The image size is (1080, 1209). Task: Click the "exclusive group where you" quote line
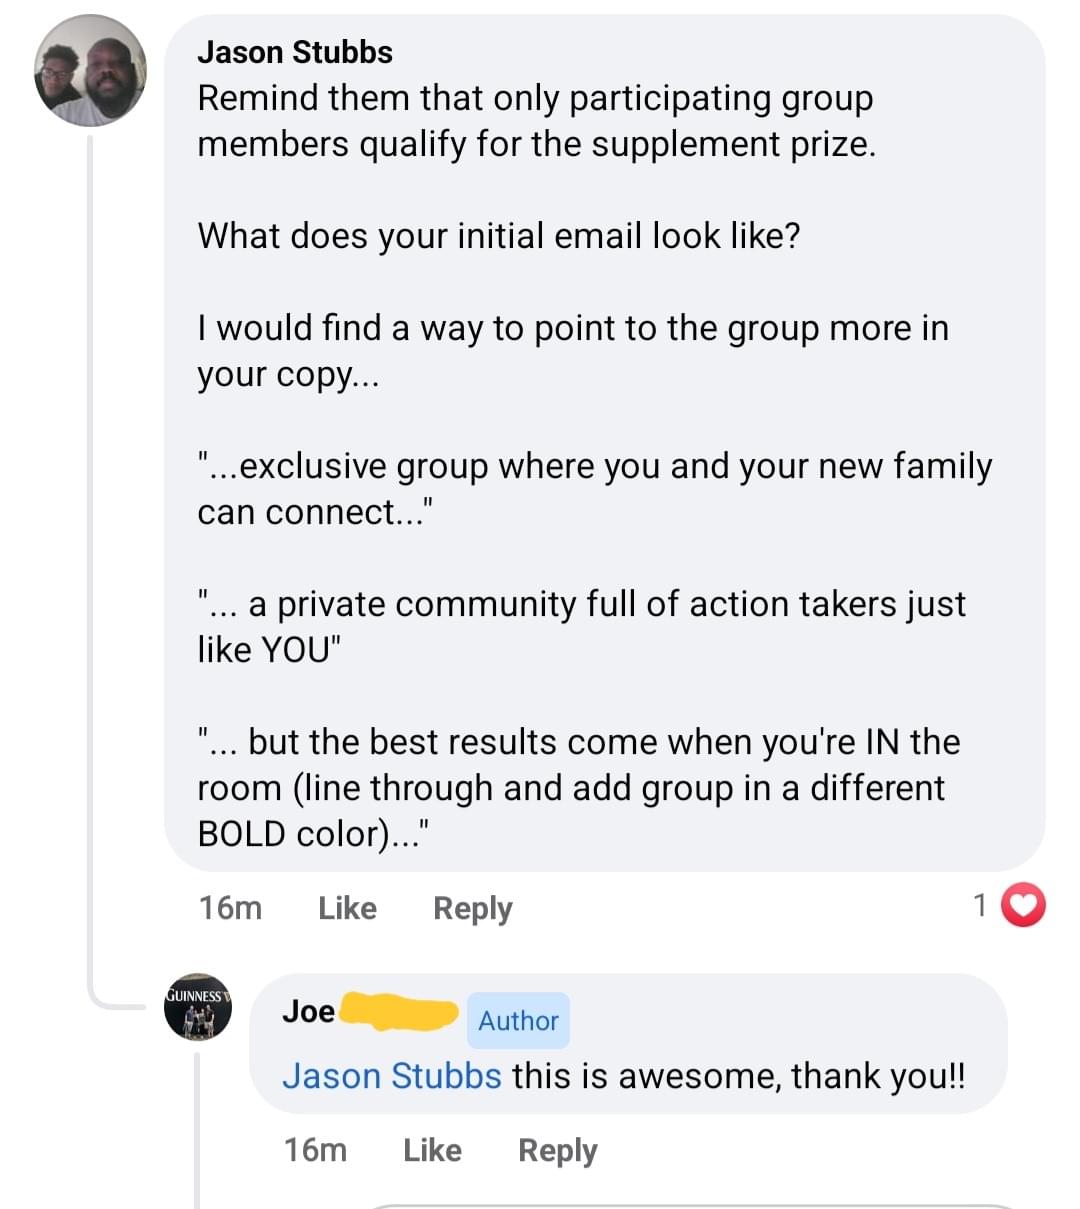coord(594,466)
